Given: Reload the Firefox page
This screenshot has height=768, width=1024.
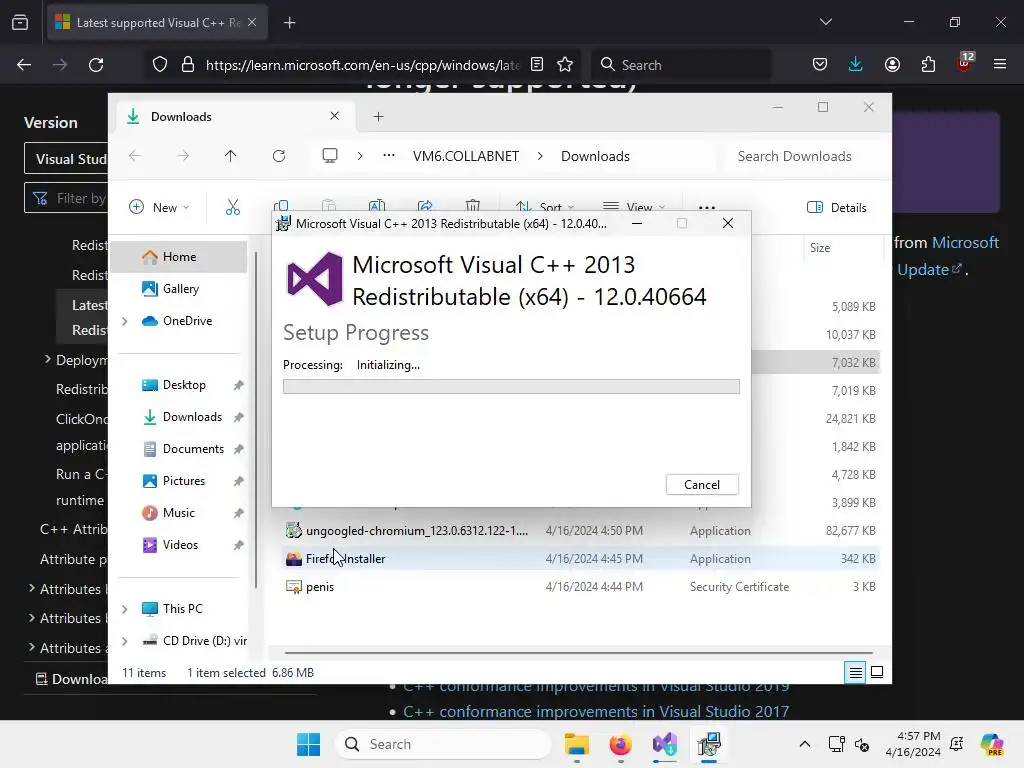Looking at the screenshot, I should click(96, 65).
